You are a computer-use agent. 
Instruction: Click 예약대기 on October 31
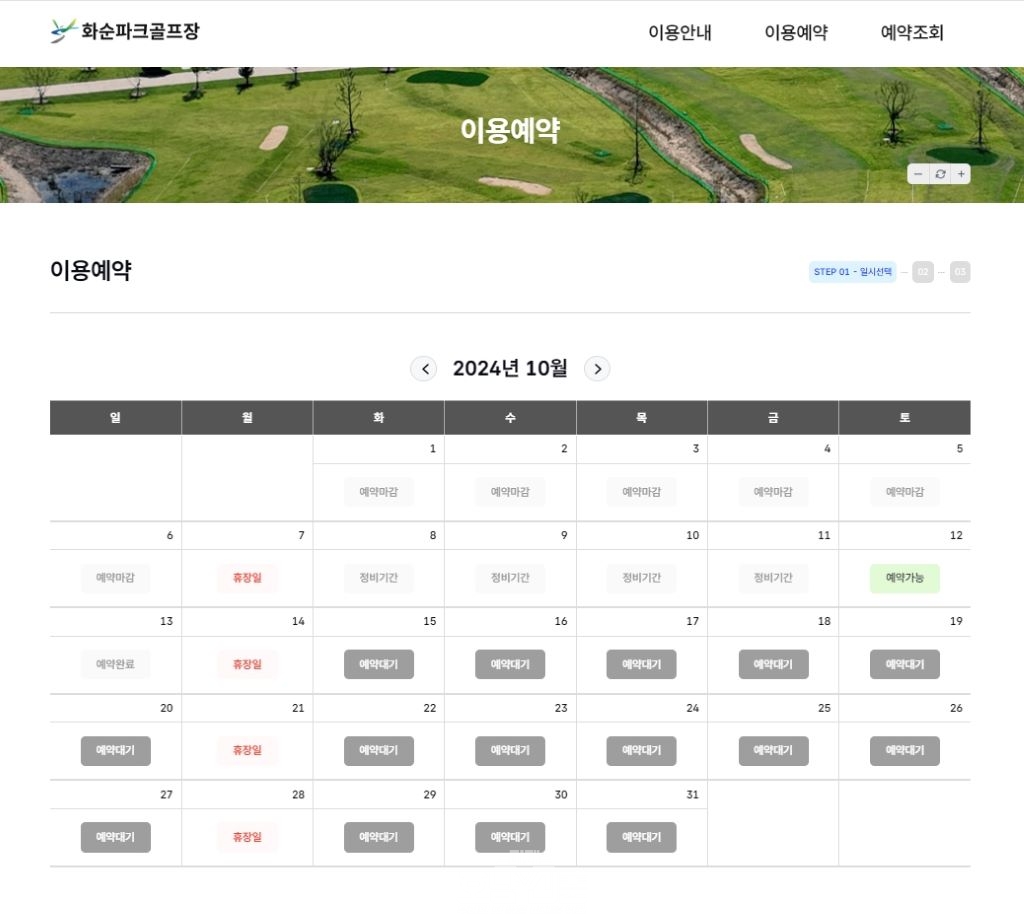pos(641,837)
